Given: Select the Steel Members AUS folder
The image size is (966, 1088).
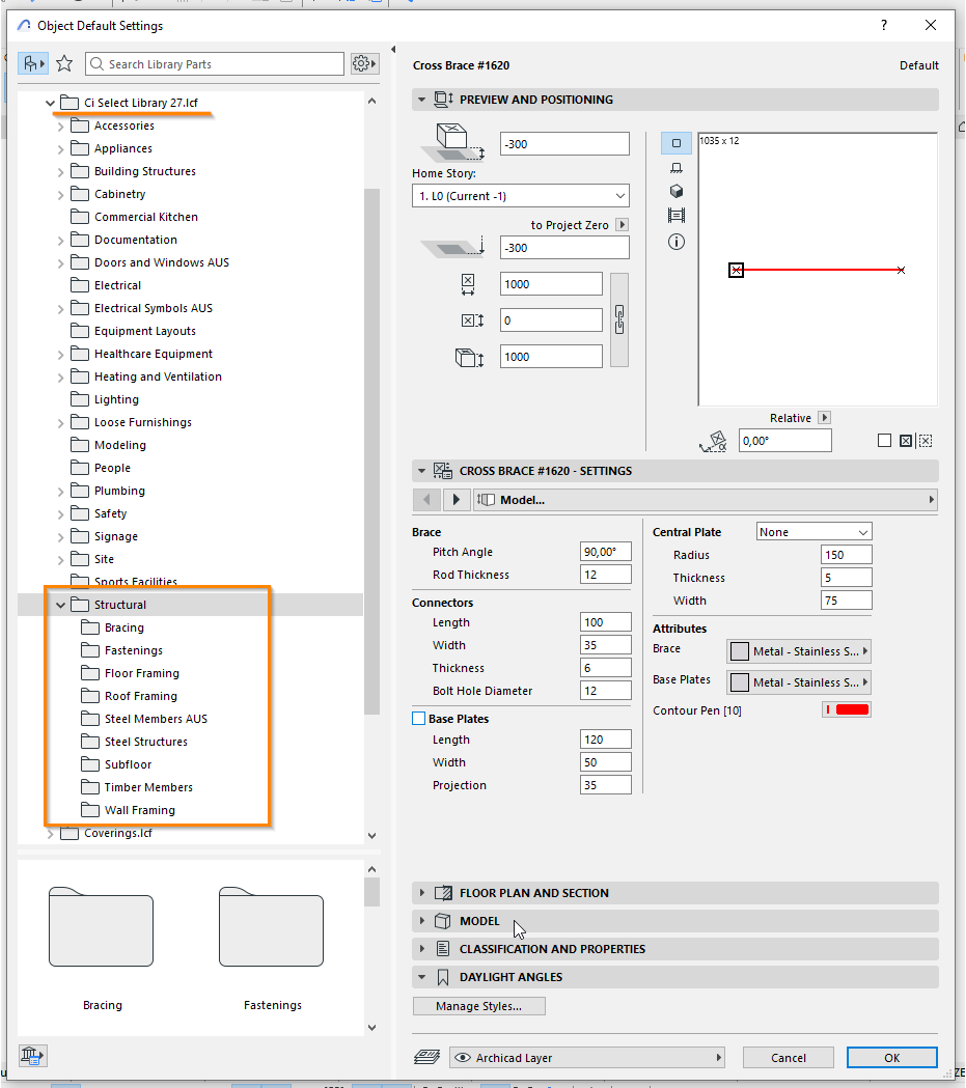Looking at the screenshot, I should coord(155,719).
